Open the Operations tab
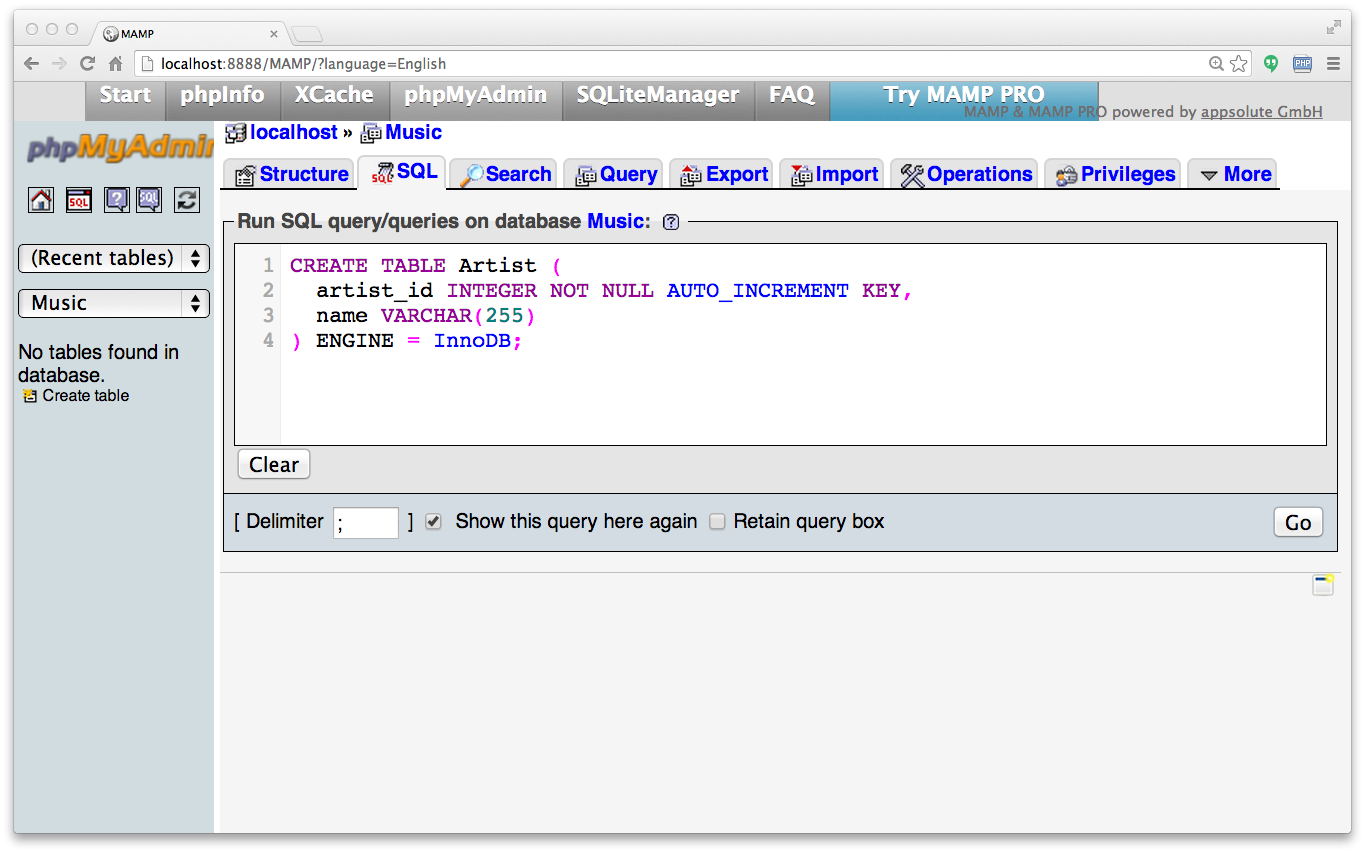The height and width of the screenshot is (853, 1365). pyautogui.click(x=965, y=174)
